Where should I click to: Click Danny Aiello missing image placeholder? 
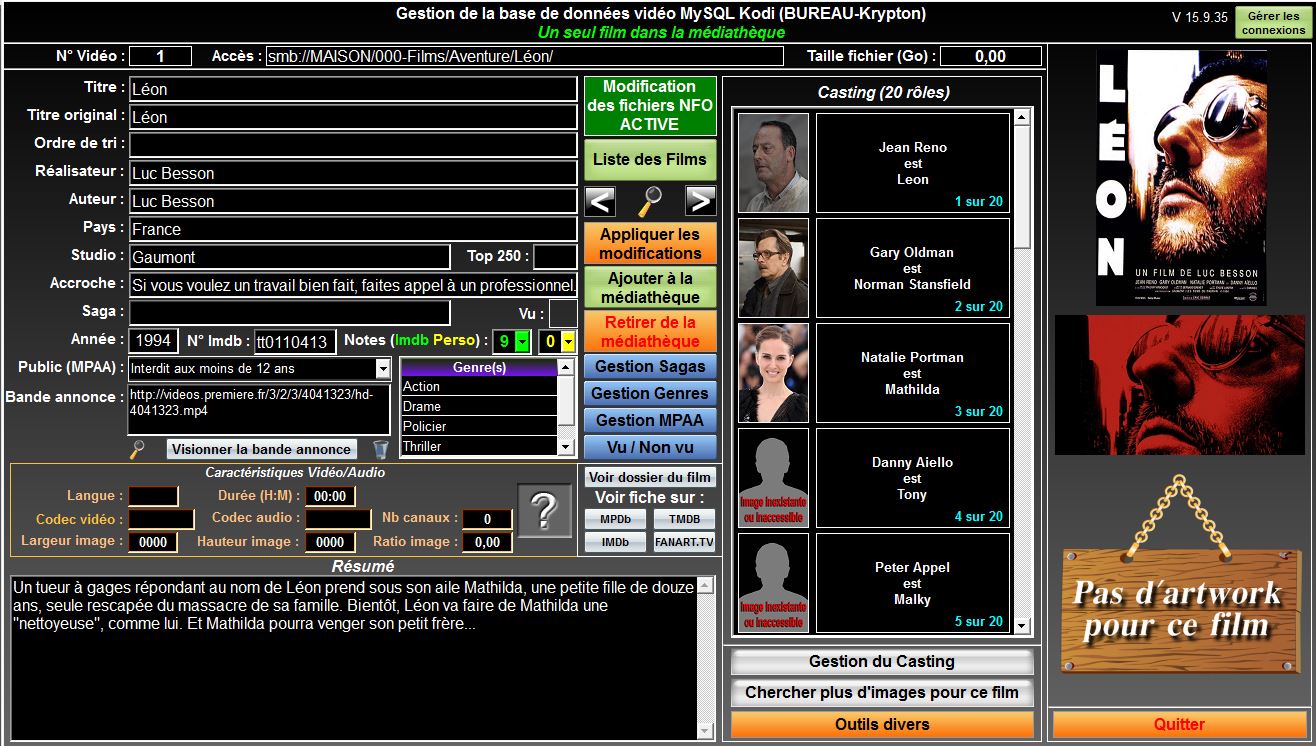(773, 478)
